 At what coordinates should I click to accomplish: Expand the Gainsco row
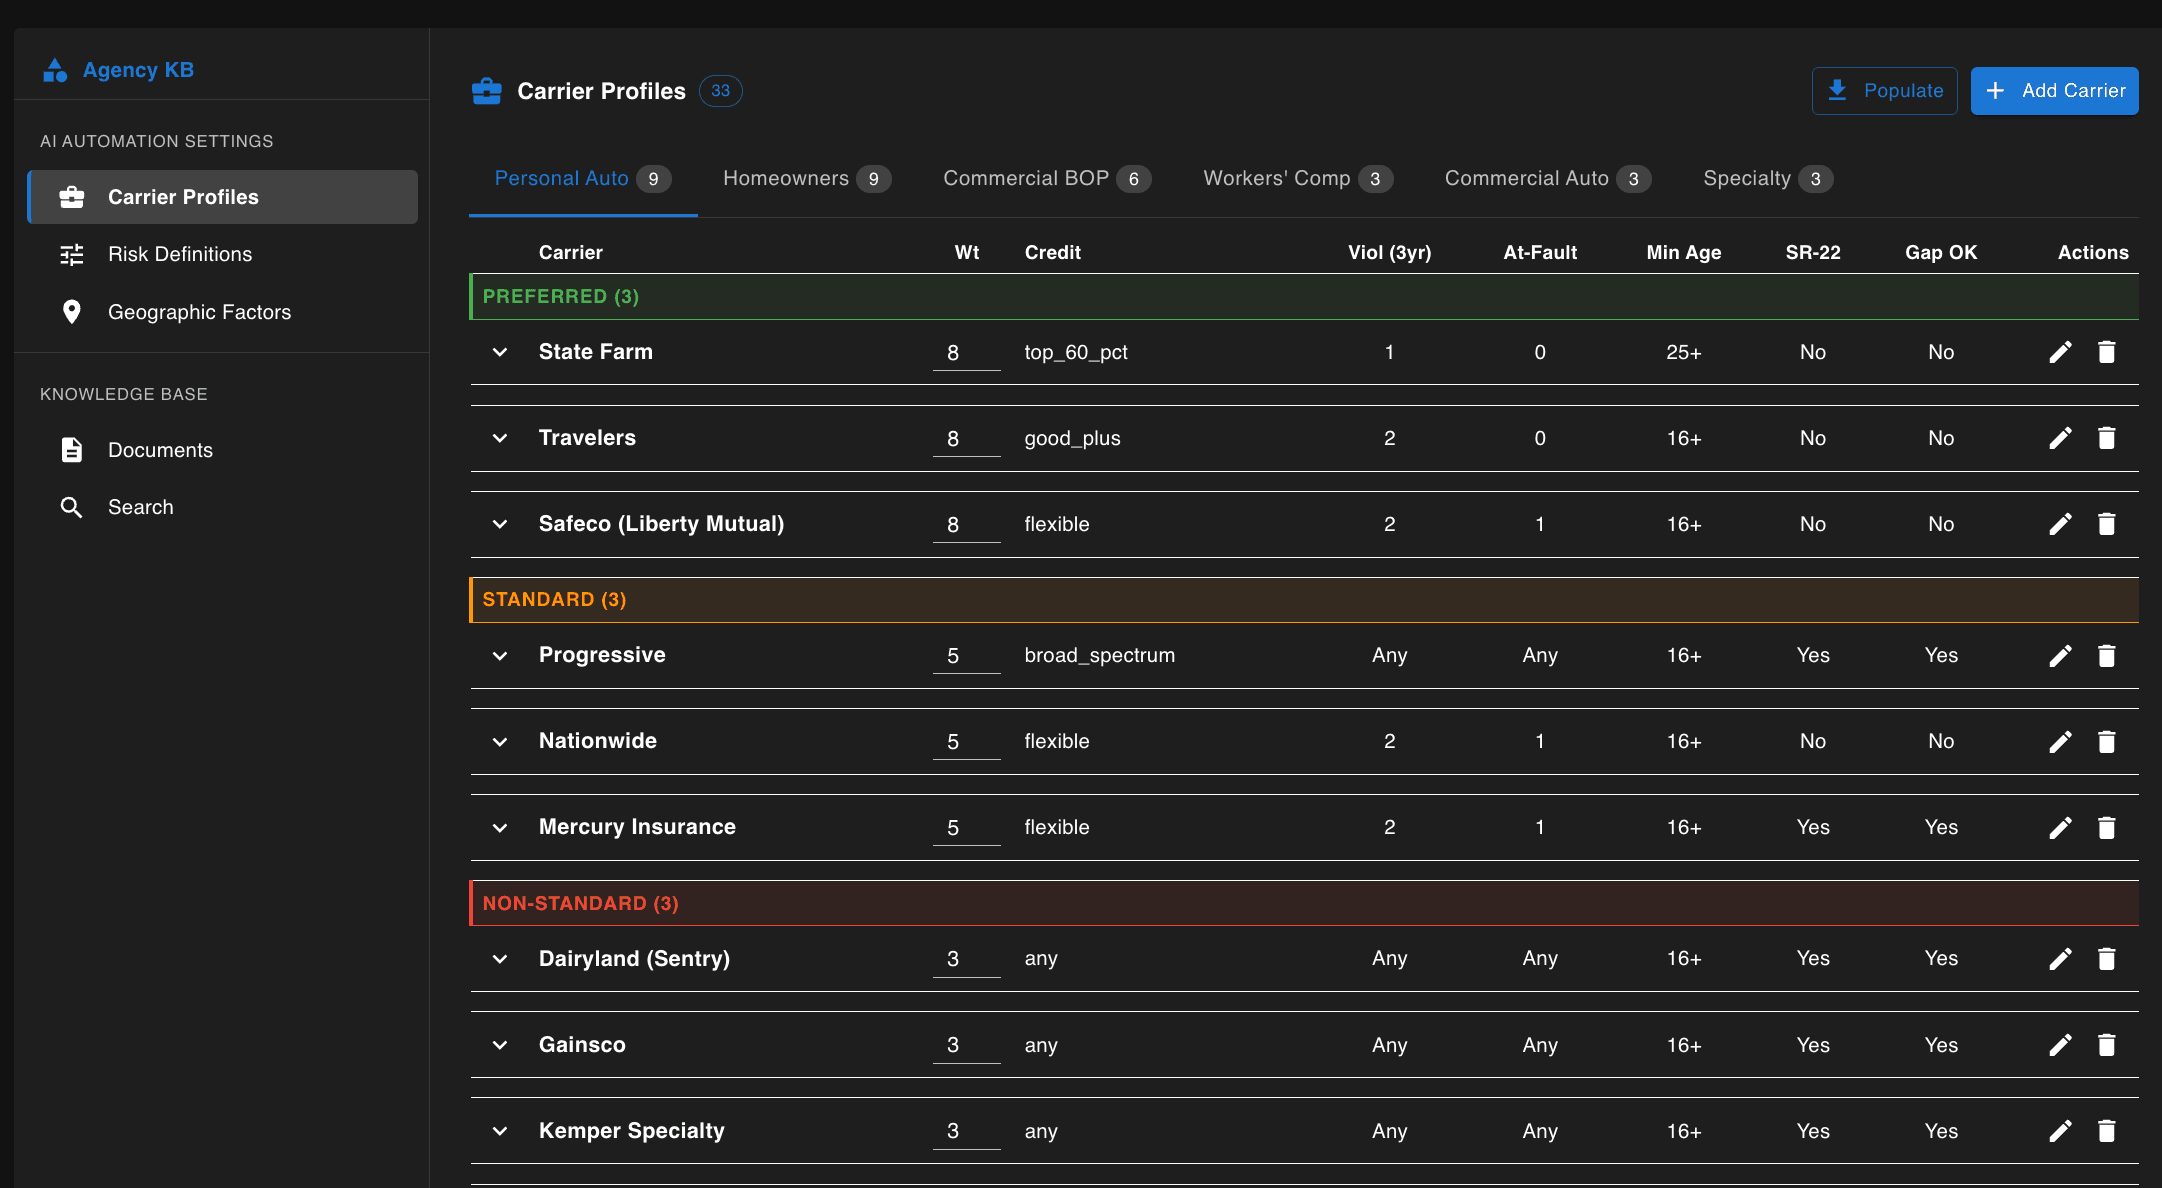coord(500,1045)
